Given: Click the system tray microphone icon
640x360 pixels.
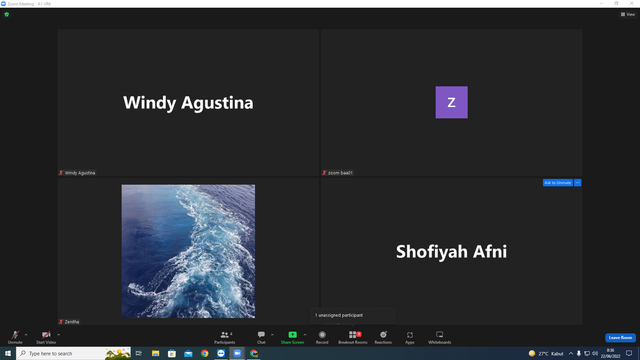Looking at the screenshot, I should [x=579, y=353].
